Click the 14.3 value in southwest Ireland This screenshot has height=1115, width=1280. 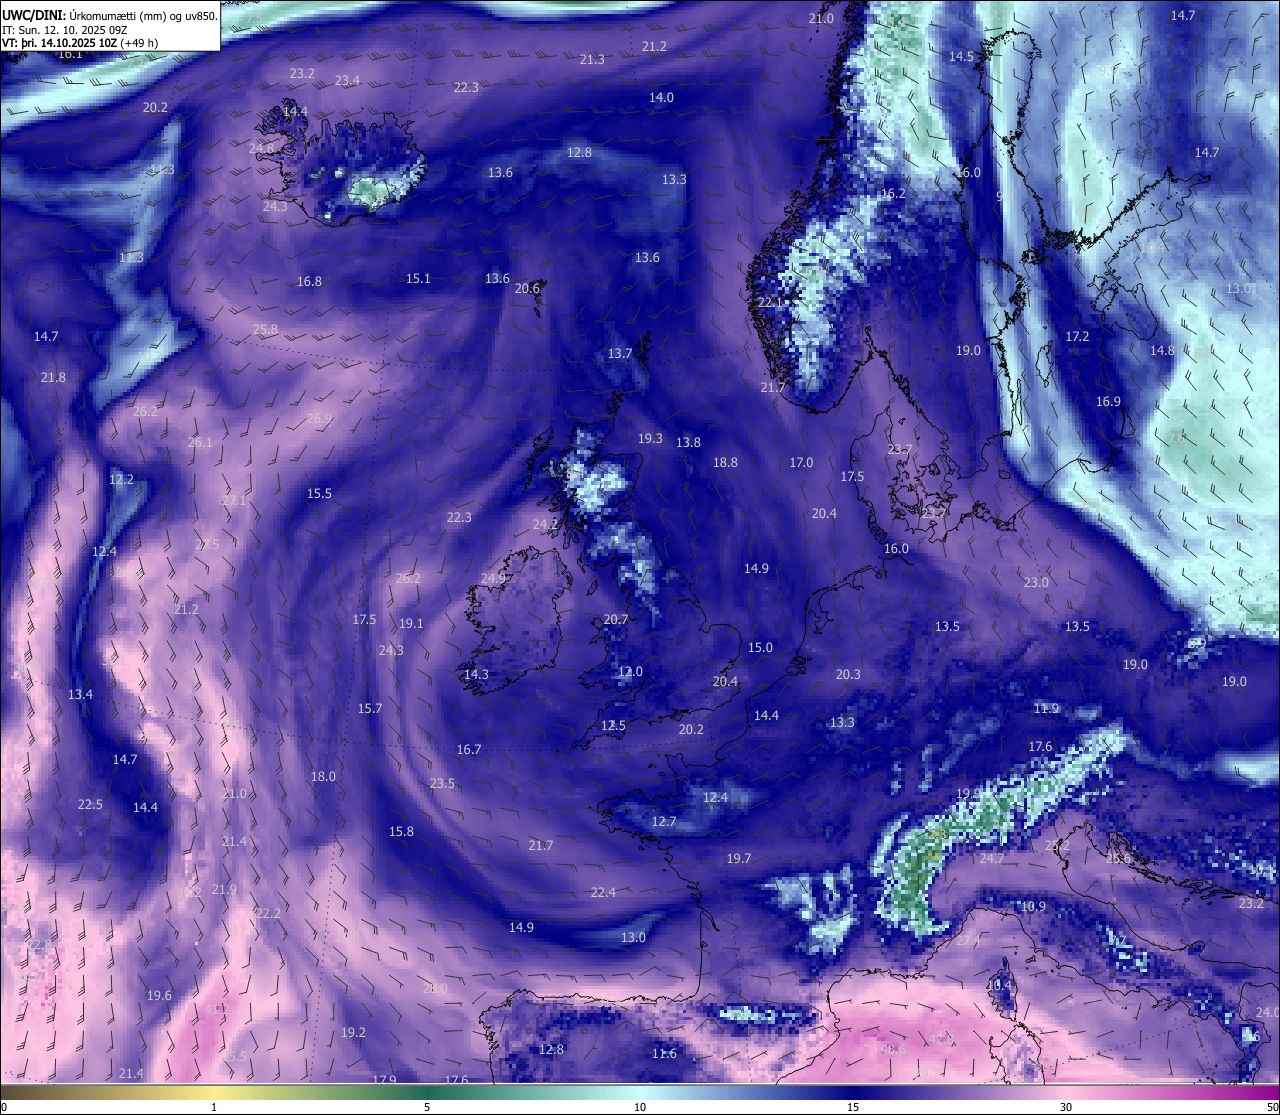tap(476, 675)
